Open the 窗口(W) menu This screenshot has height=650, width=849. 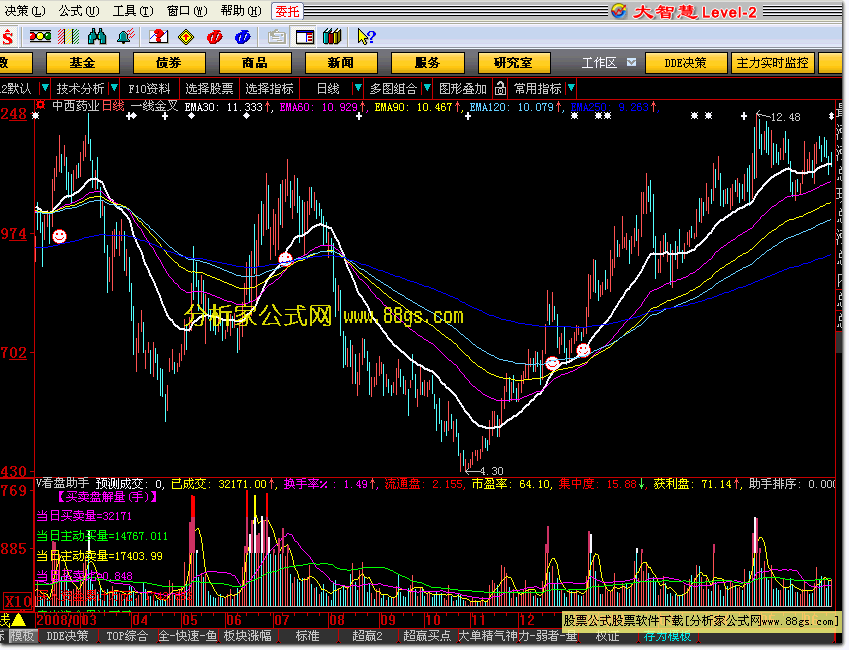[x=187, y=11]
